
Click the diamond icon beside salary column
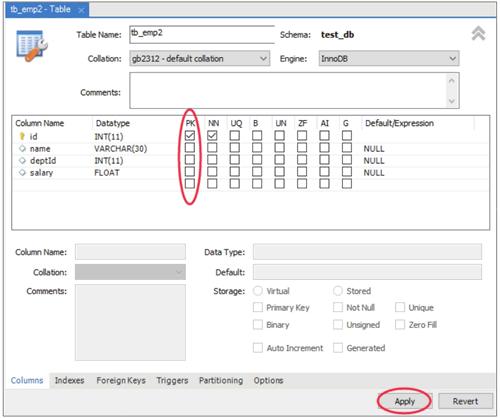(22, 172)
